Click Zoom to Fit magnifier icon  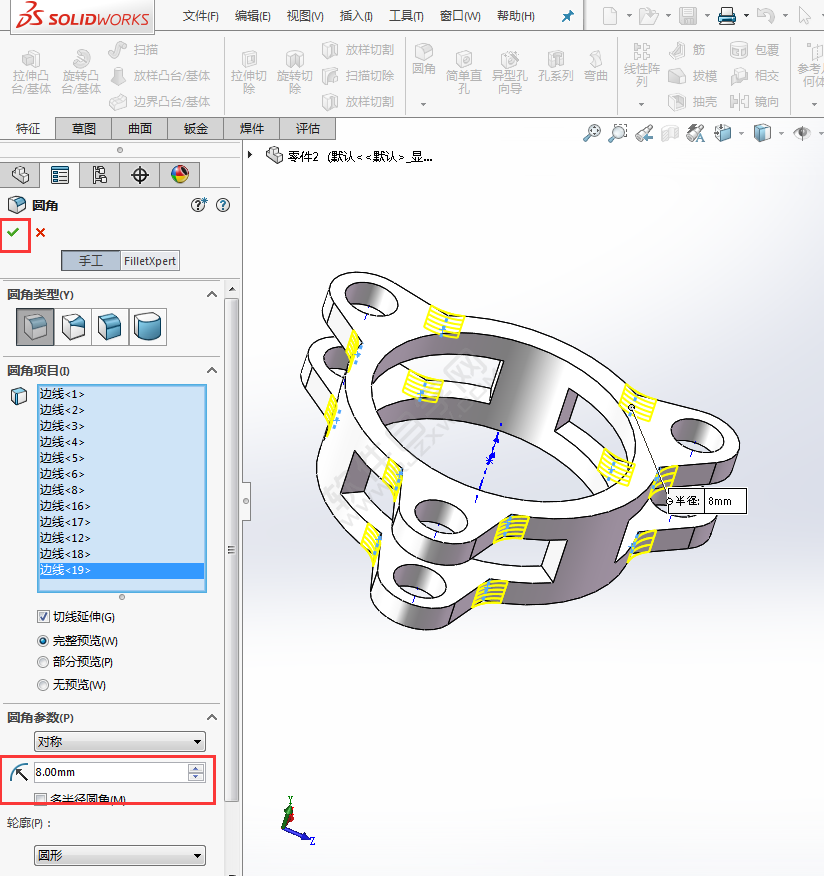click(592, 133)
